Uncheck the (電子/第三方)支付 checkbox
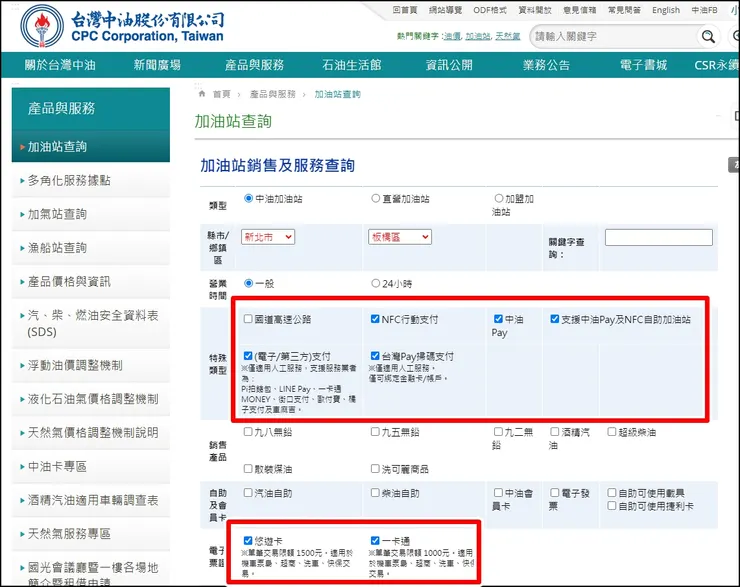 click(248, 356)
